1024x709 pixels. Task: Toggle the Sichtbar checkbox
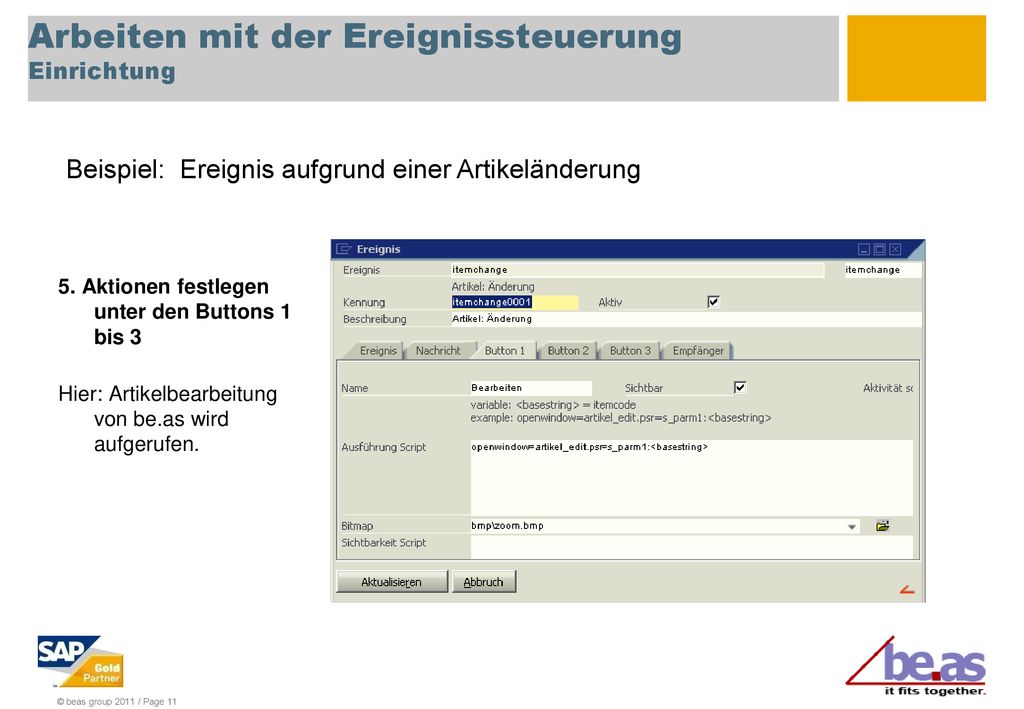click(740, 387)
